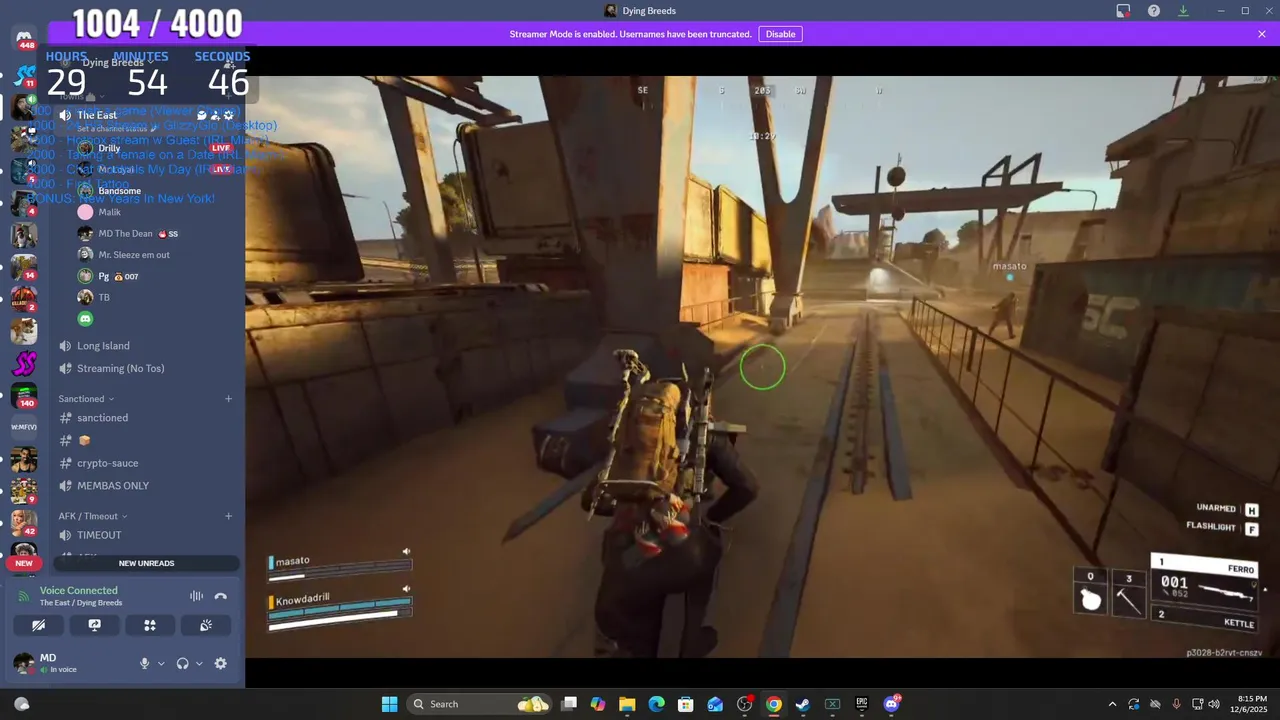Mute masato stream volume icon
Image resolution: width=1280 pixels, height=720 pixels.
tap(406, 551)
